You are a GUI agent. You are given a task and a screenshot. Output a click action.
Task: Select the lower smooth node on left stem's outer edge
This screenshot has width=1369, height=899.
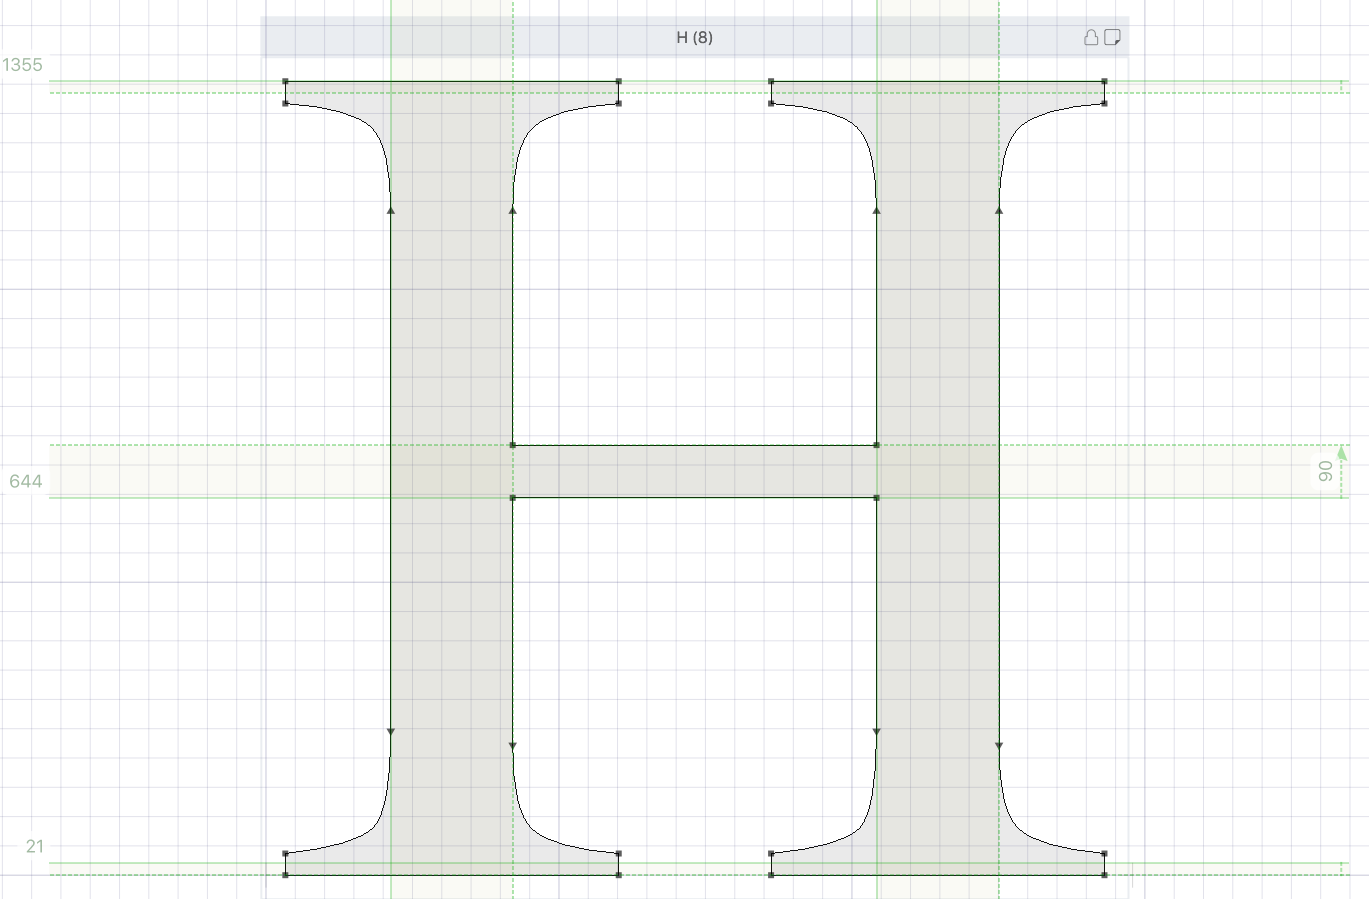391,732
